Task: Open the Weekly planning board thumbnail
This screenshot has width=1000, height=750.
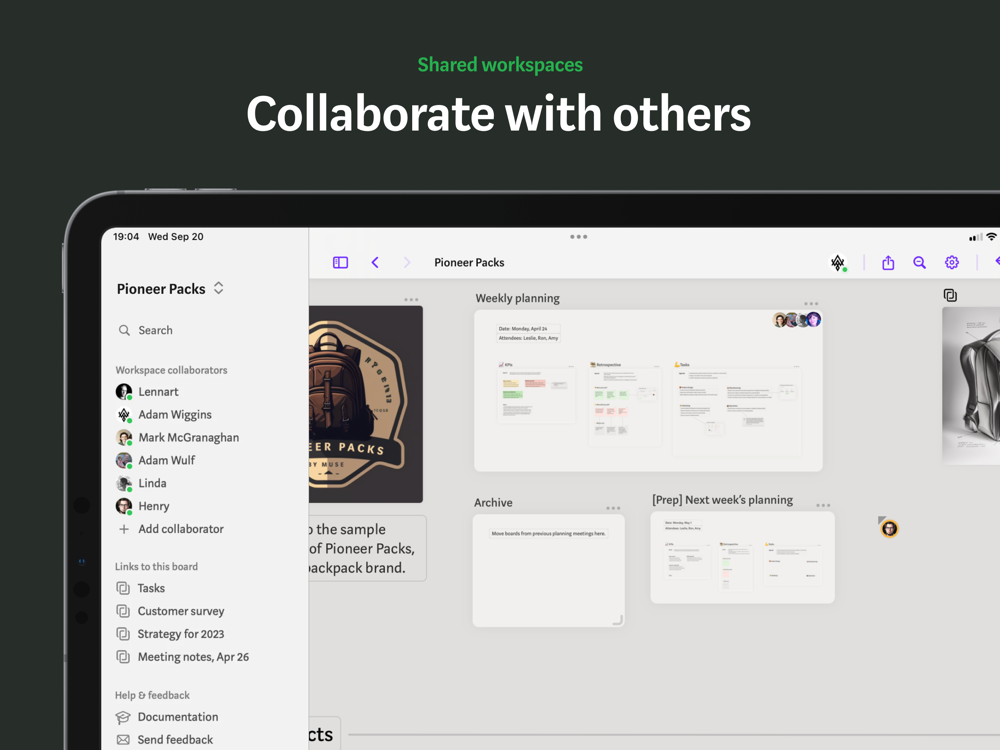Action: 648,391
